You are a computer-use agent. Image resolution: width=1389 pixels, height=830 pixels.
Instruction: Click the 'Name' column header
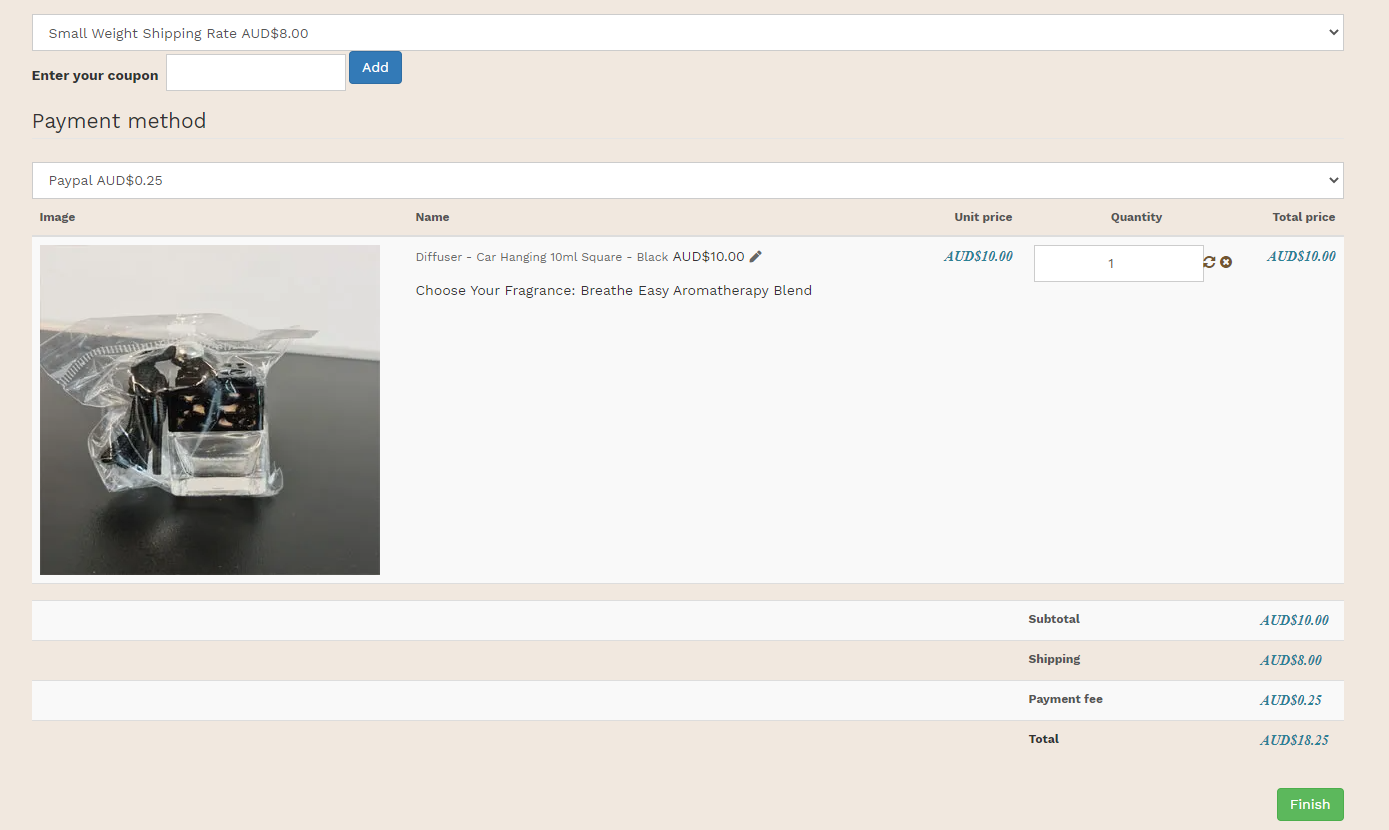point(433,217)
